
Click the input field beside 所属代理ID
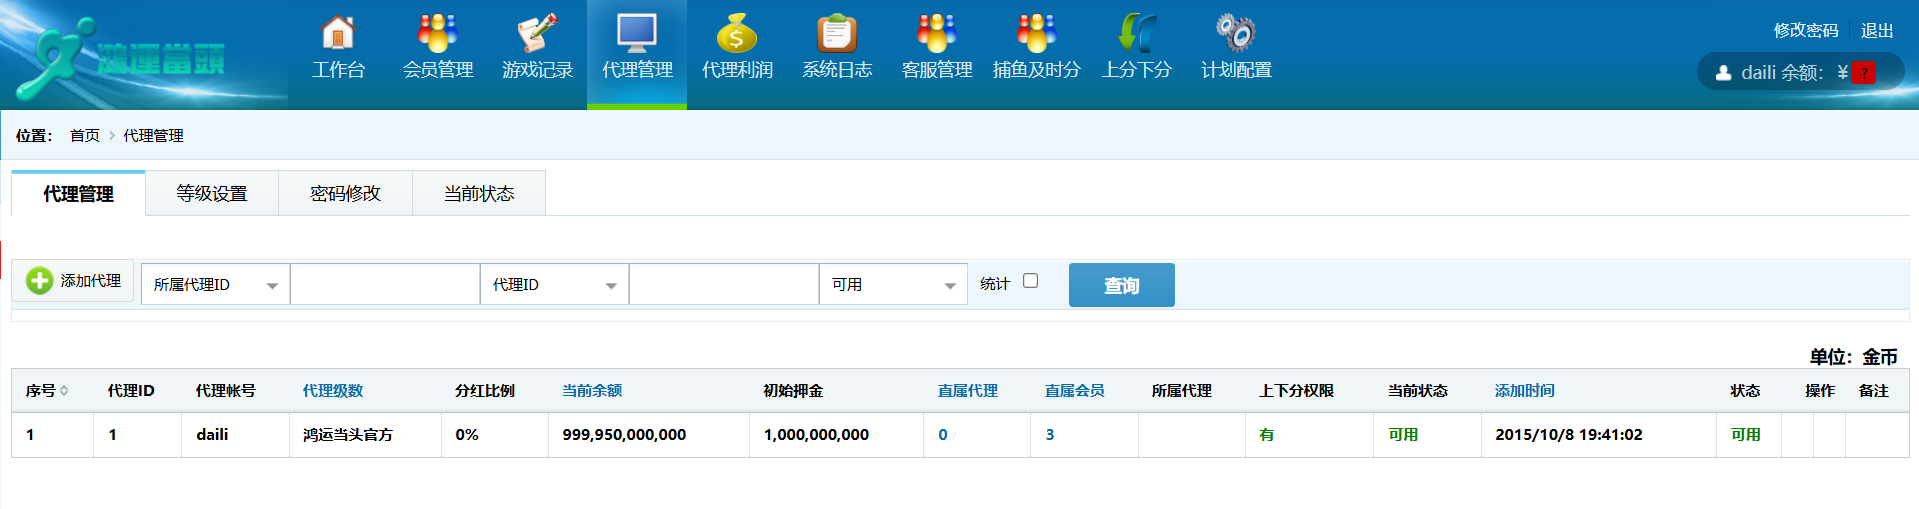[x=385, y=285]
